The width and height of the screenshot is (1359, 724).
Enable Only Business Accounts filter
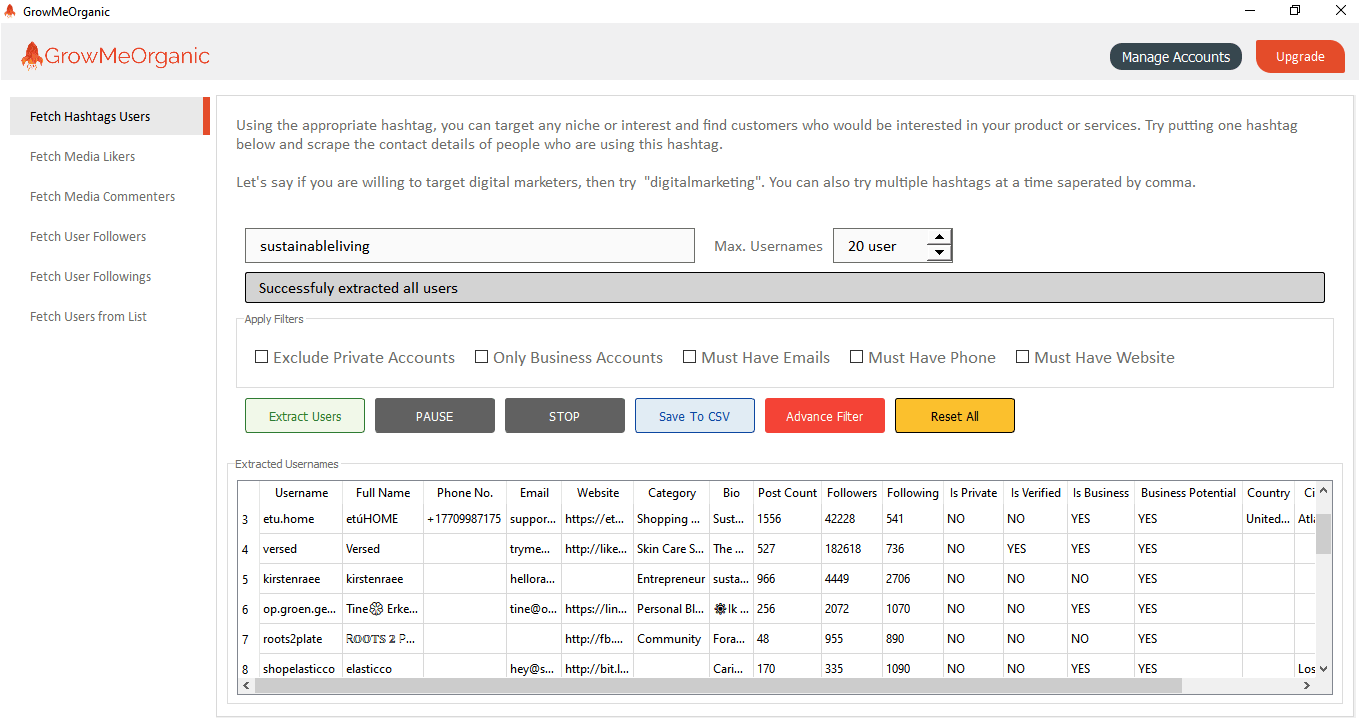[482, 357]
